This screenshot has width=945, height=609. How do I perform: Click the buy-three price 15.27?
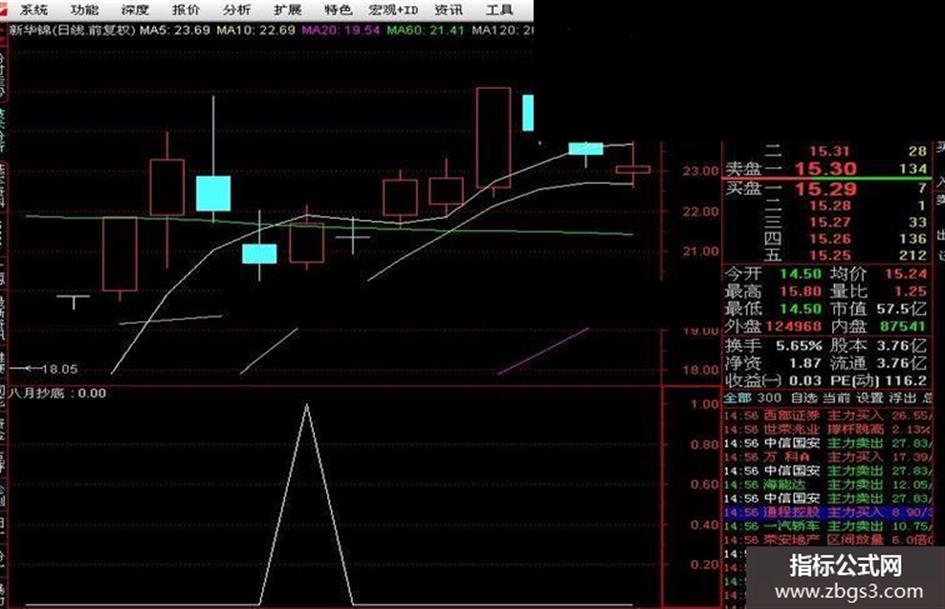click(830, 222)
